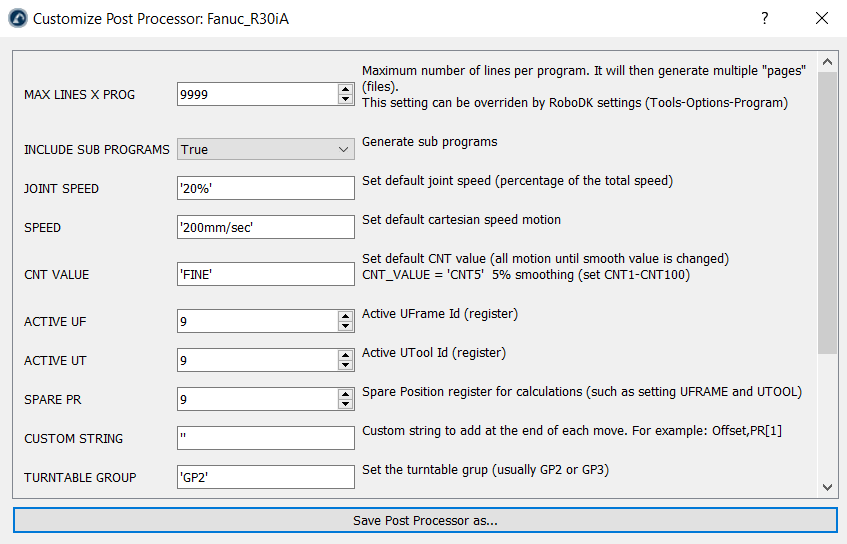847x544 pixels.
Task: Open INCLUDE SUB PROGRAMS dropdown
Action: [x=265, y=149]
